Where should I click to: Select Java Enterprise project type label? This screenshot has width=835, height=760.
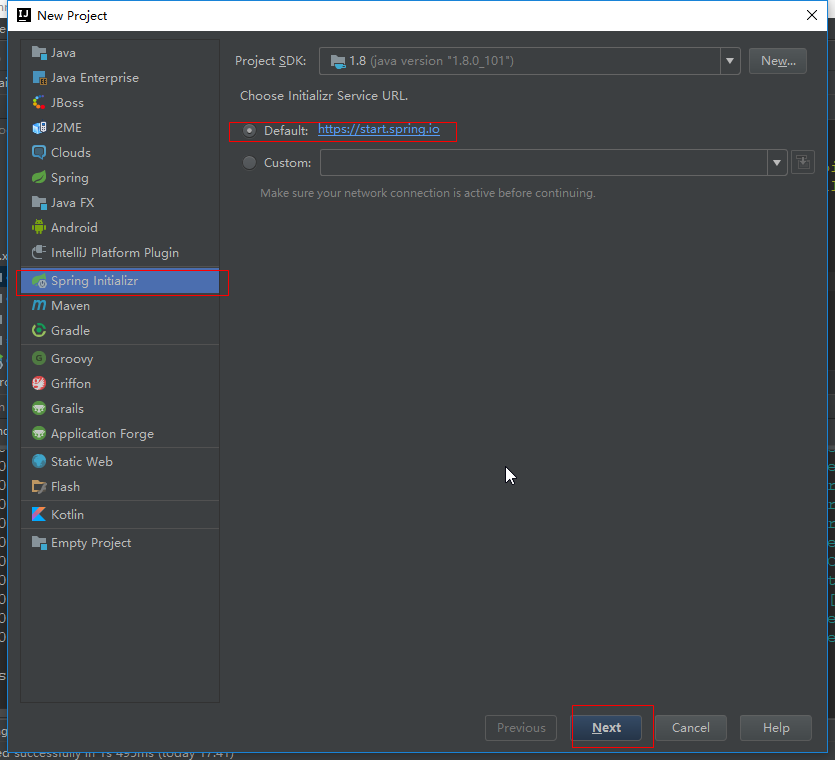click(x=95, y=78)
